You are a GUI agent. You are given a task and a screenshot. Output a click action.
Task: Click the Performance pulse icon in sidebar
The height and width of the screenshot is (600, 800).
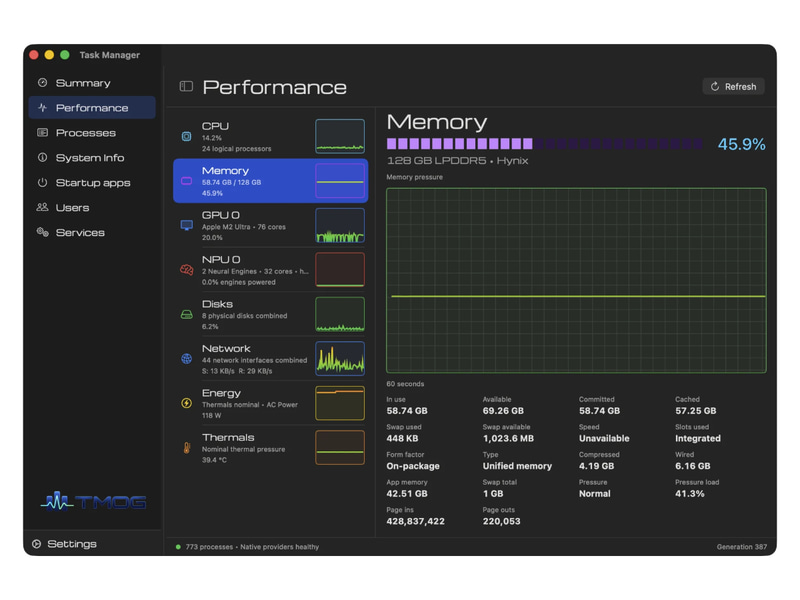(42, 108)
